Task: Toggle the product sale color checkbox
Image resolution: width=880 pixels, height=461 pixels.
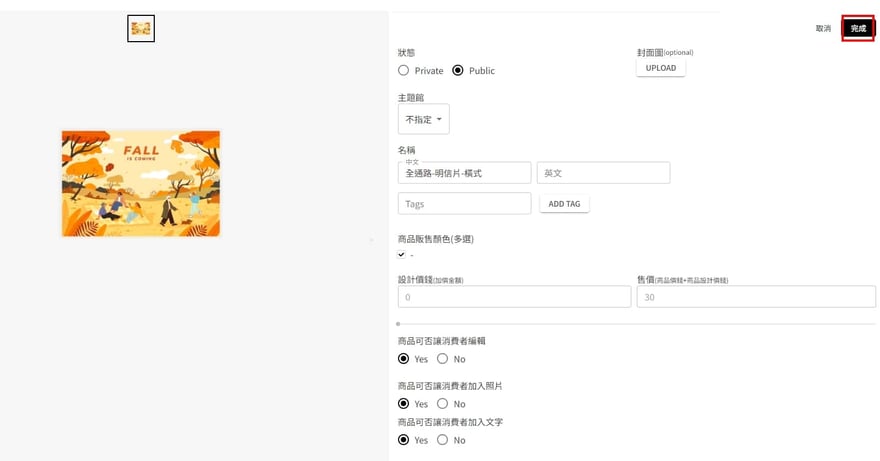Action: click(x=401, y=254)
